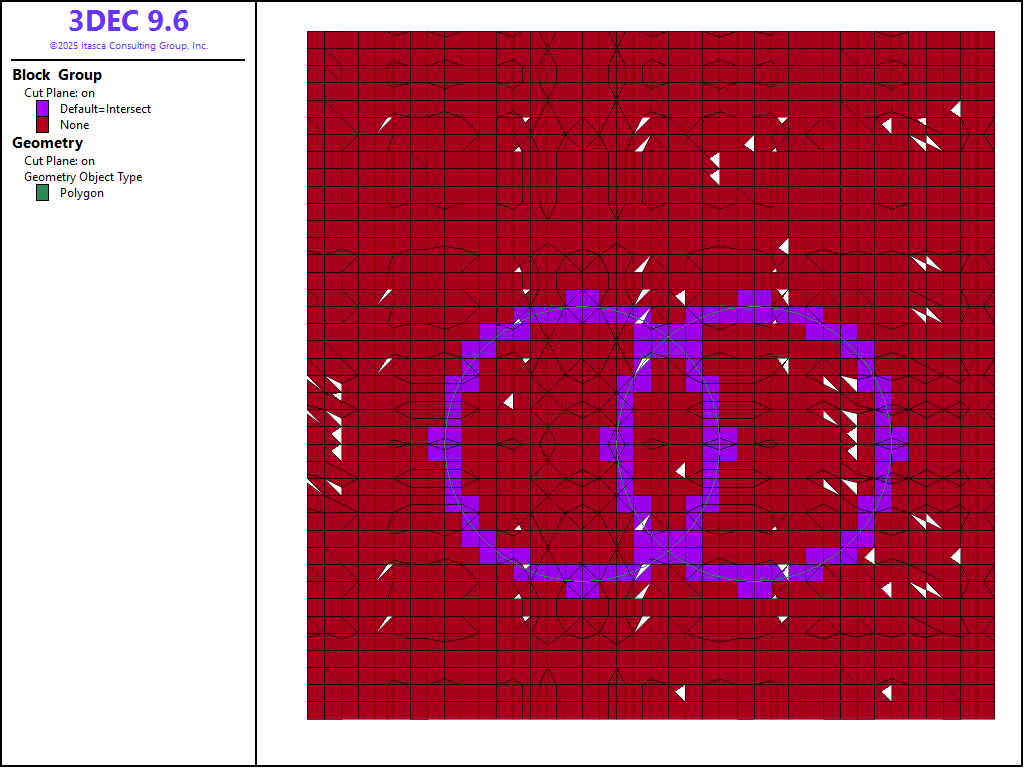Click the rightmost purple block of right ring

coord(899,444)
